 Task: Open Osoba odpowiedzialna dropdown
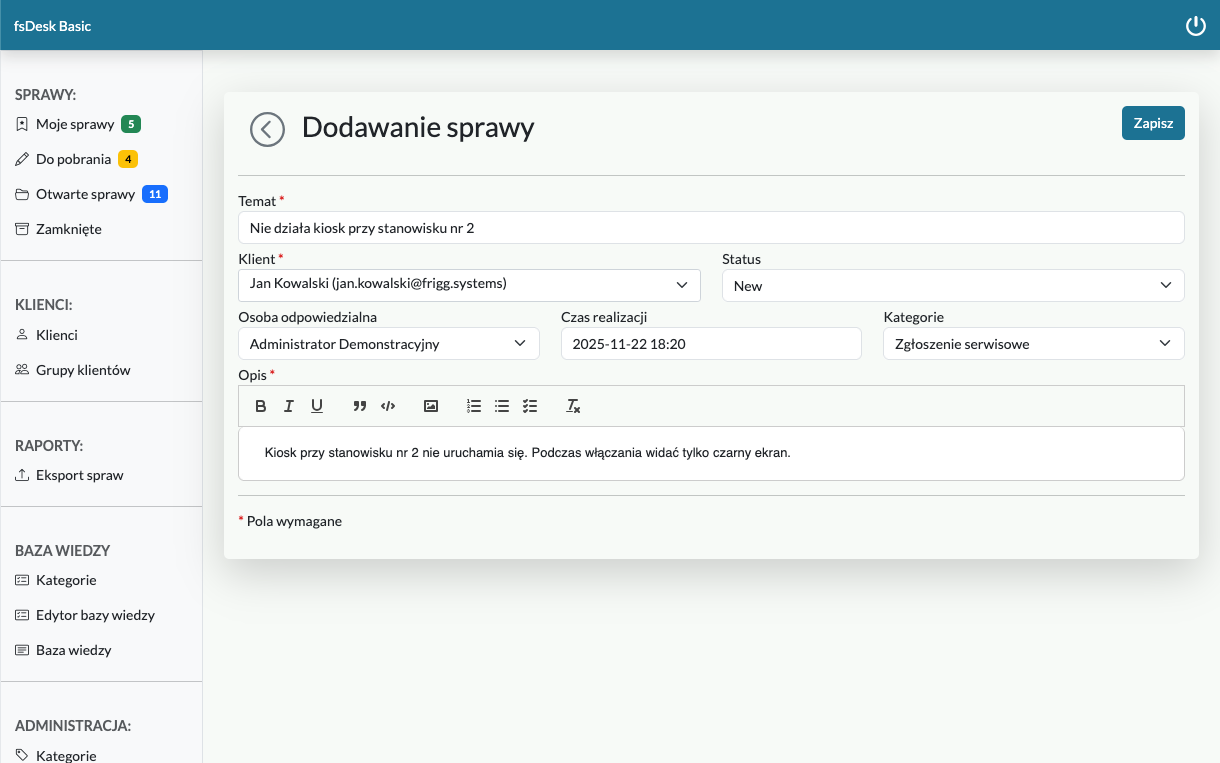388,344
